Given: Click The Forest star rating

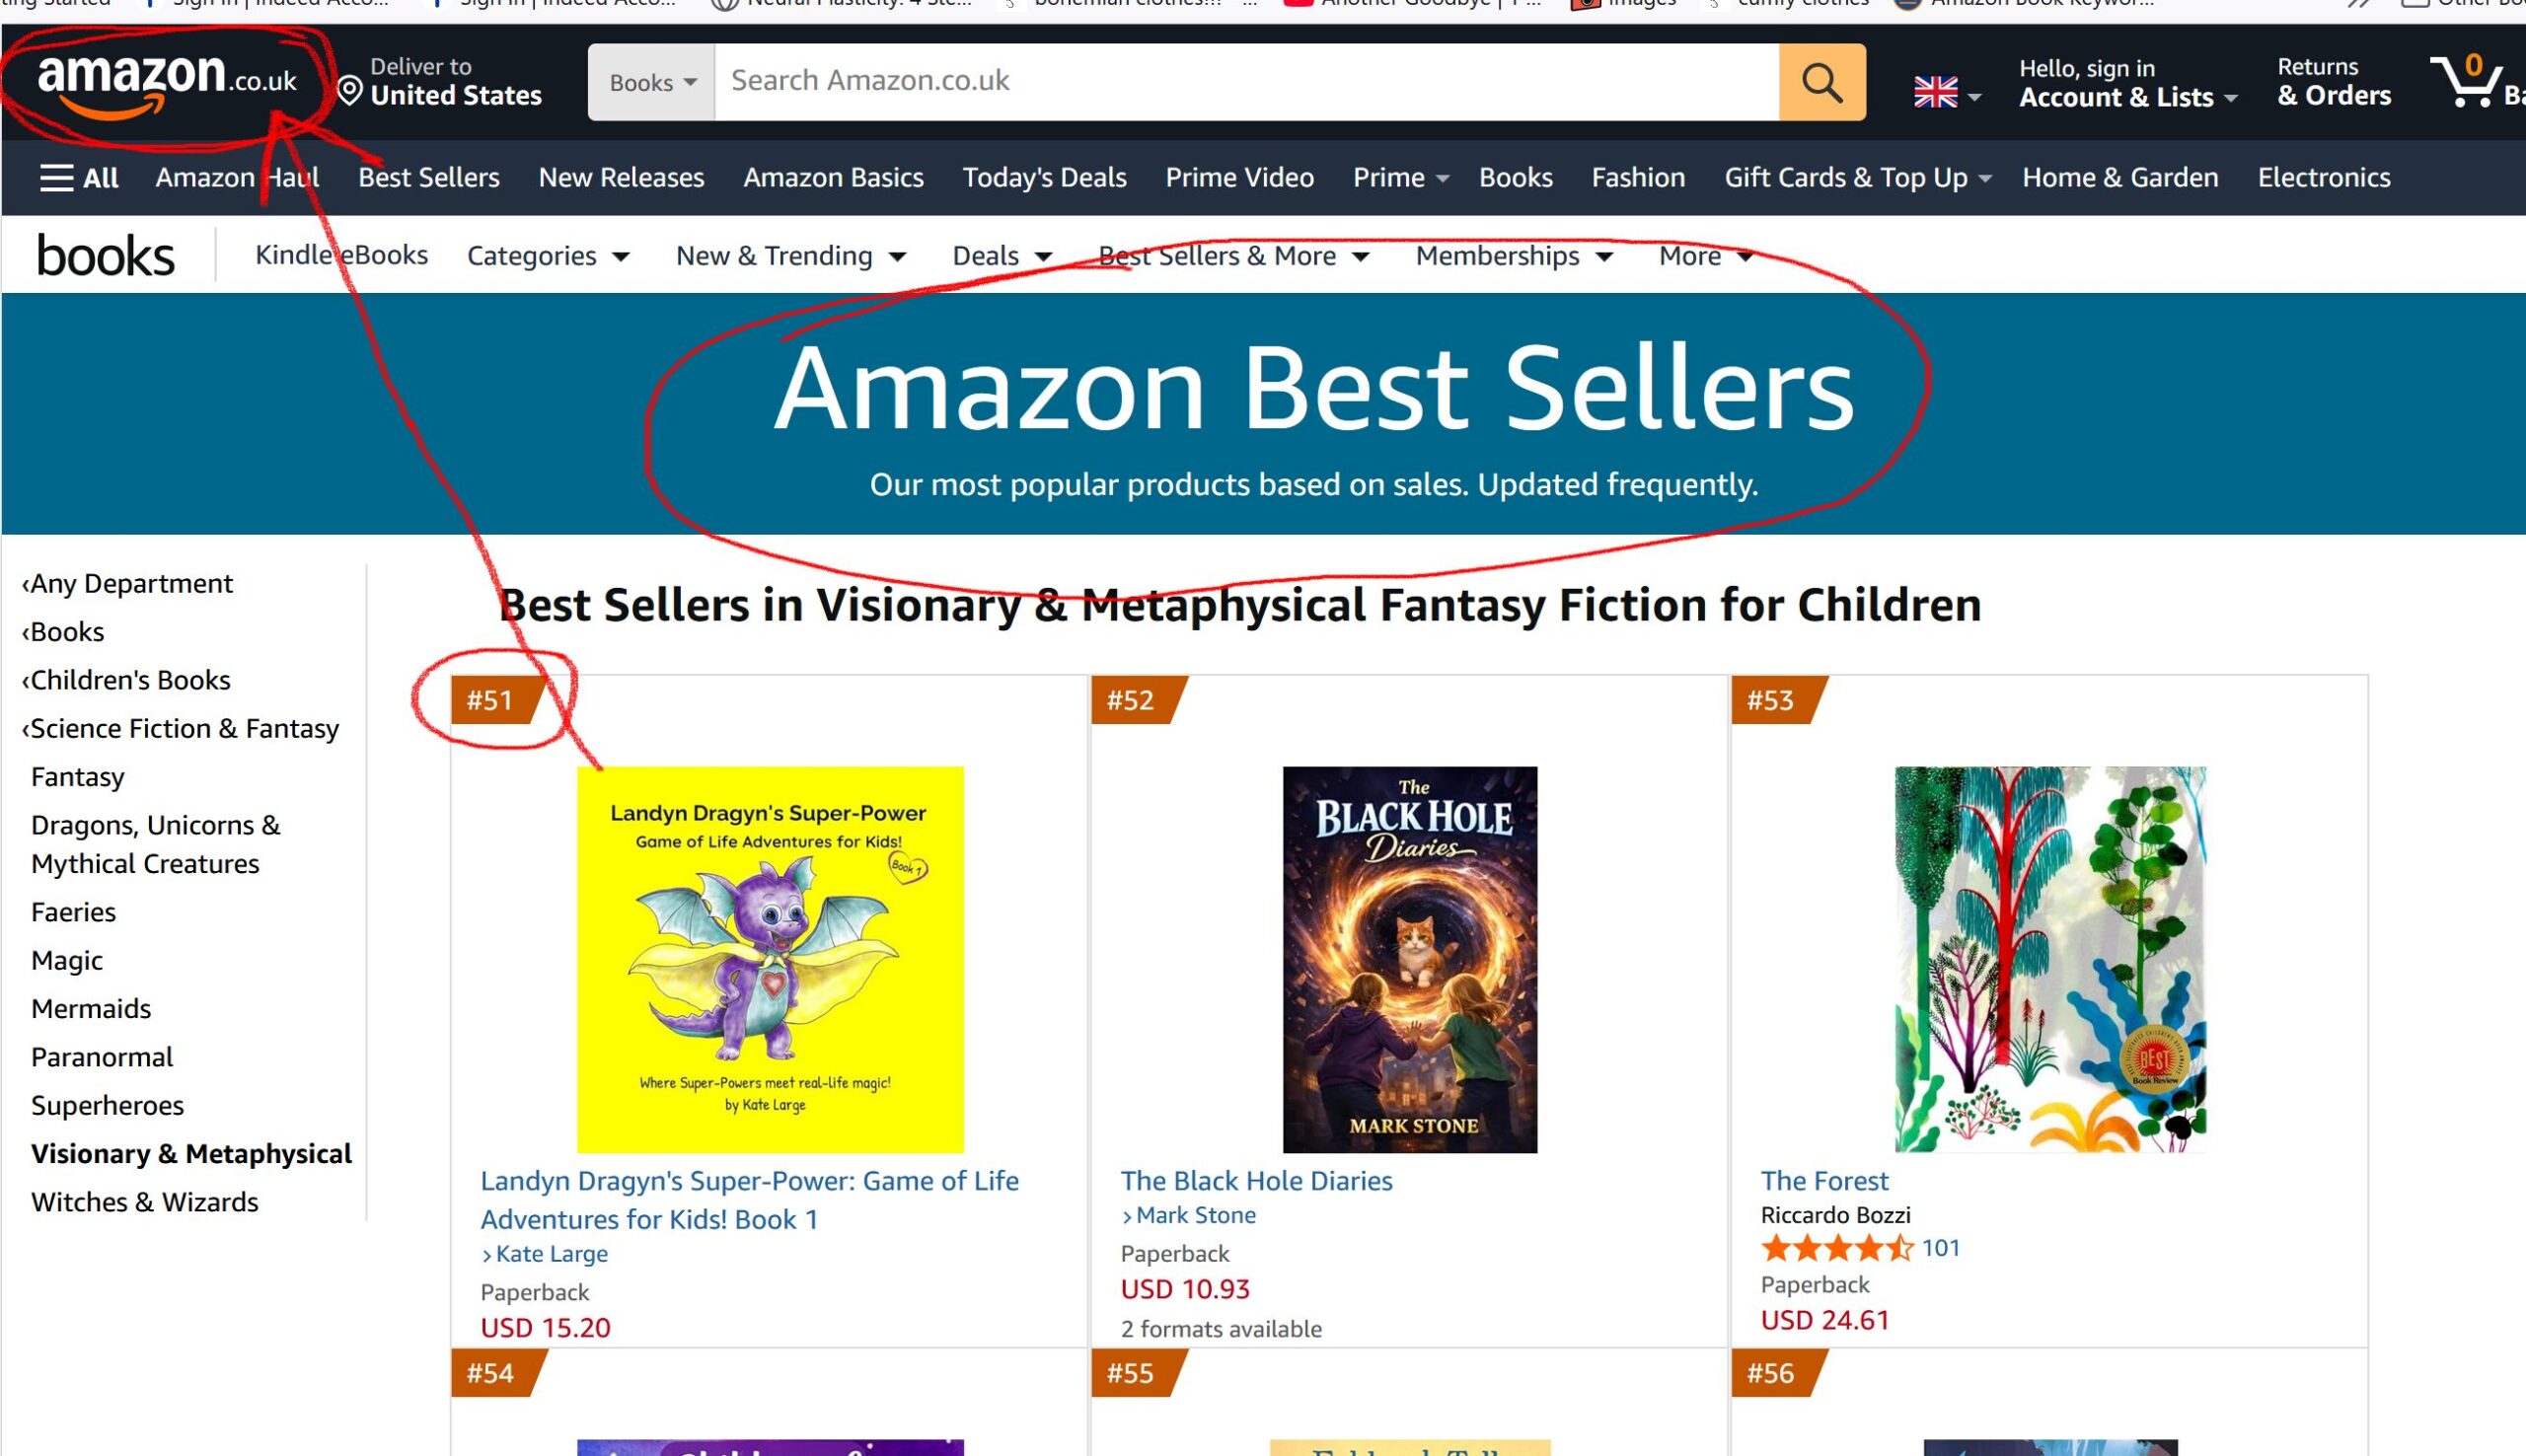Looking at the screenshot, I should (1836, 1248).
